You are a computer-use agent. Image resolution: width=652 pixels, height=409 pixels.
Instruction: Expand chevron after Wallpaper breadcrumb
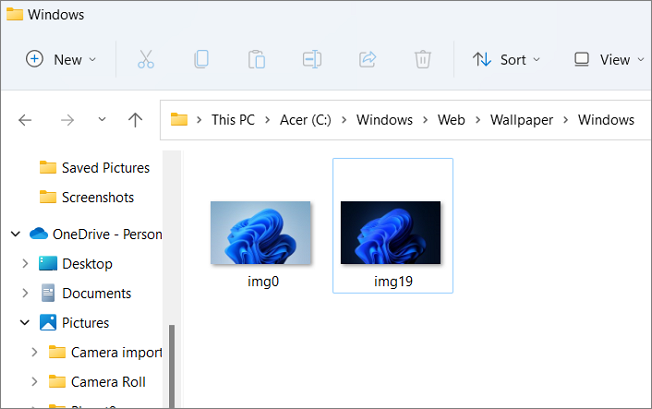566,120
